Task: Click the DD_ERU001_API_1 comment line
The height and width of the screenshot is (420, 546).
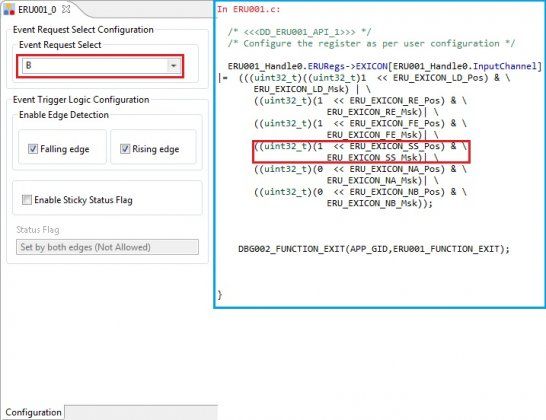Action: coord(299,32)
